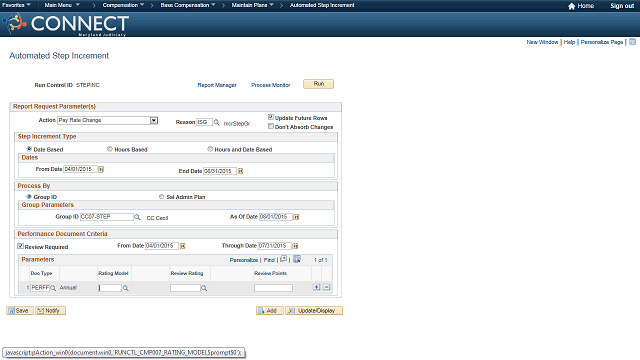Open the Help link
This screenshot has width=640, height=360.
[569, 42]
